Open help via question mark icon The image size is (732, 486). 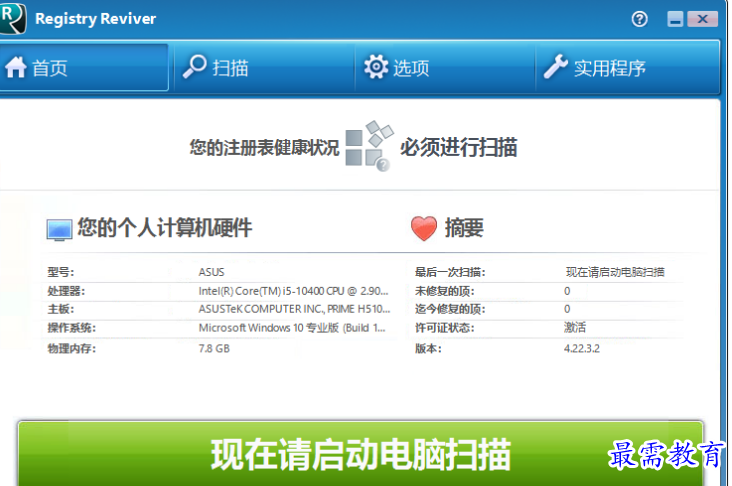pos(639,19)
